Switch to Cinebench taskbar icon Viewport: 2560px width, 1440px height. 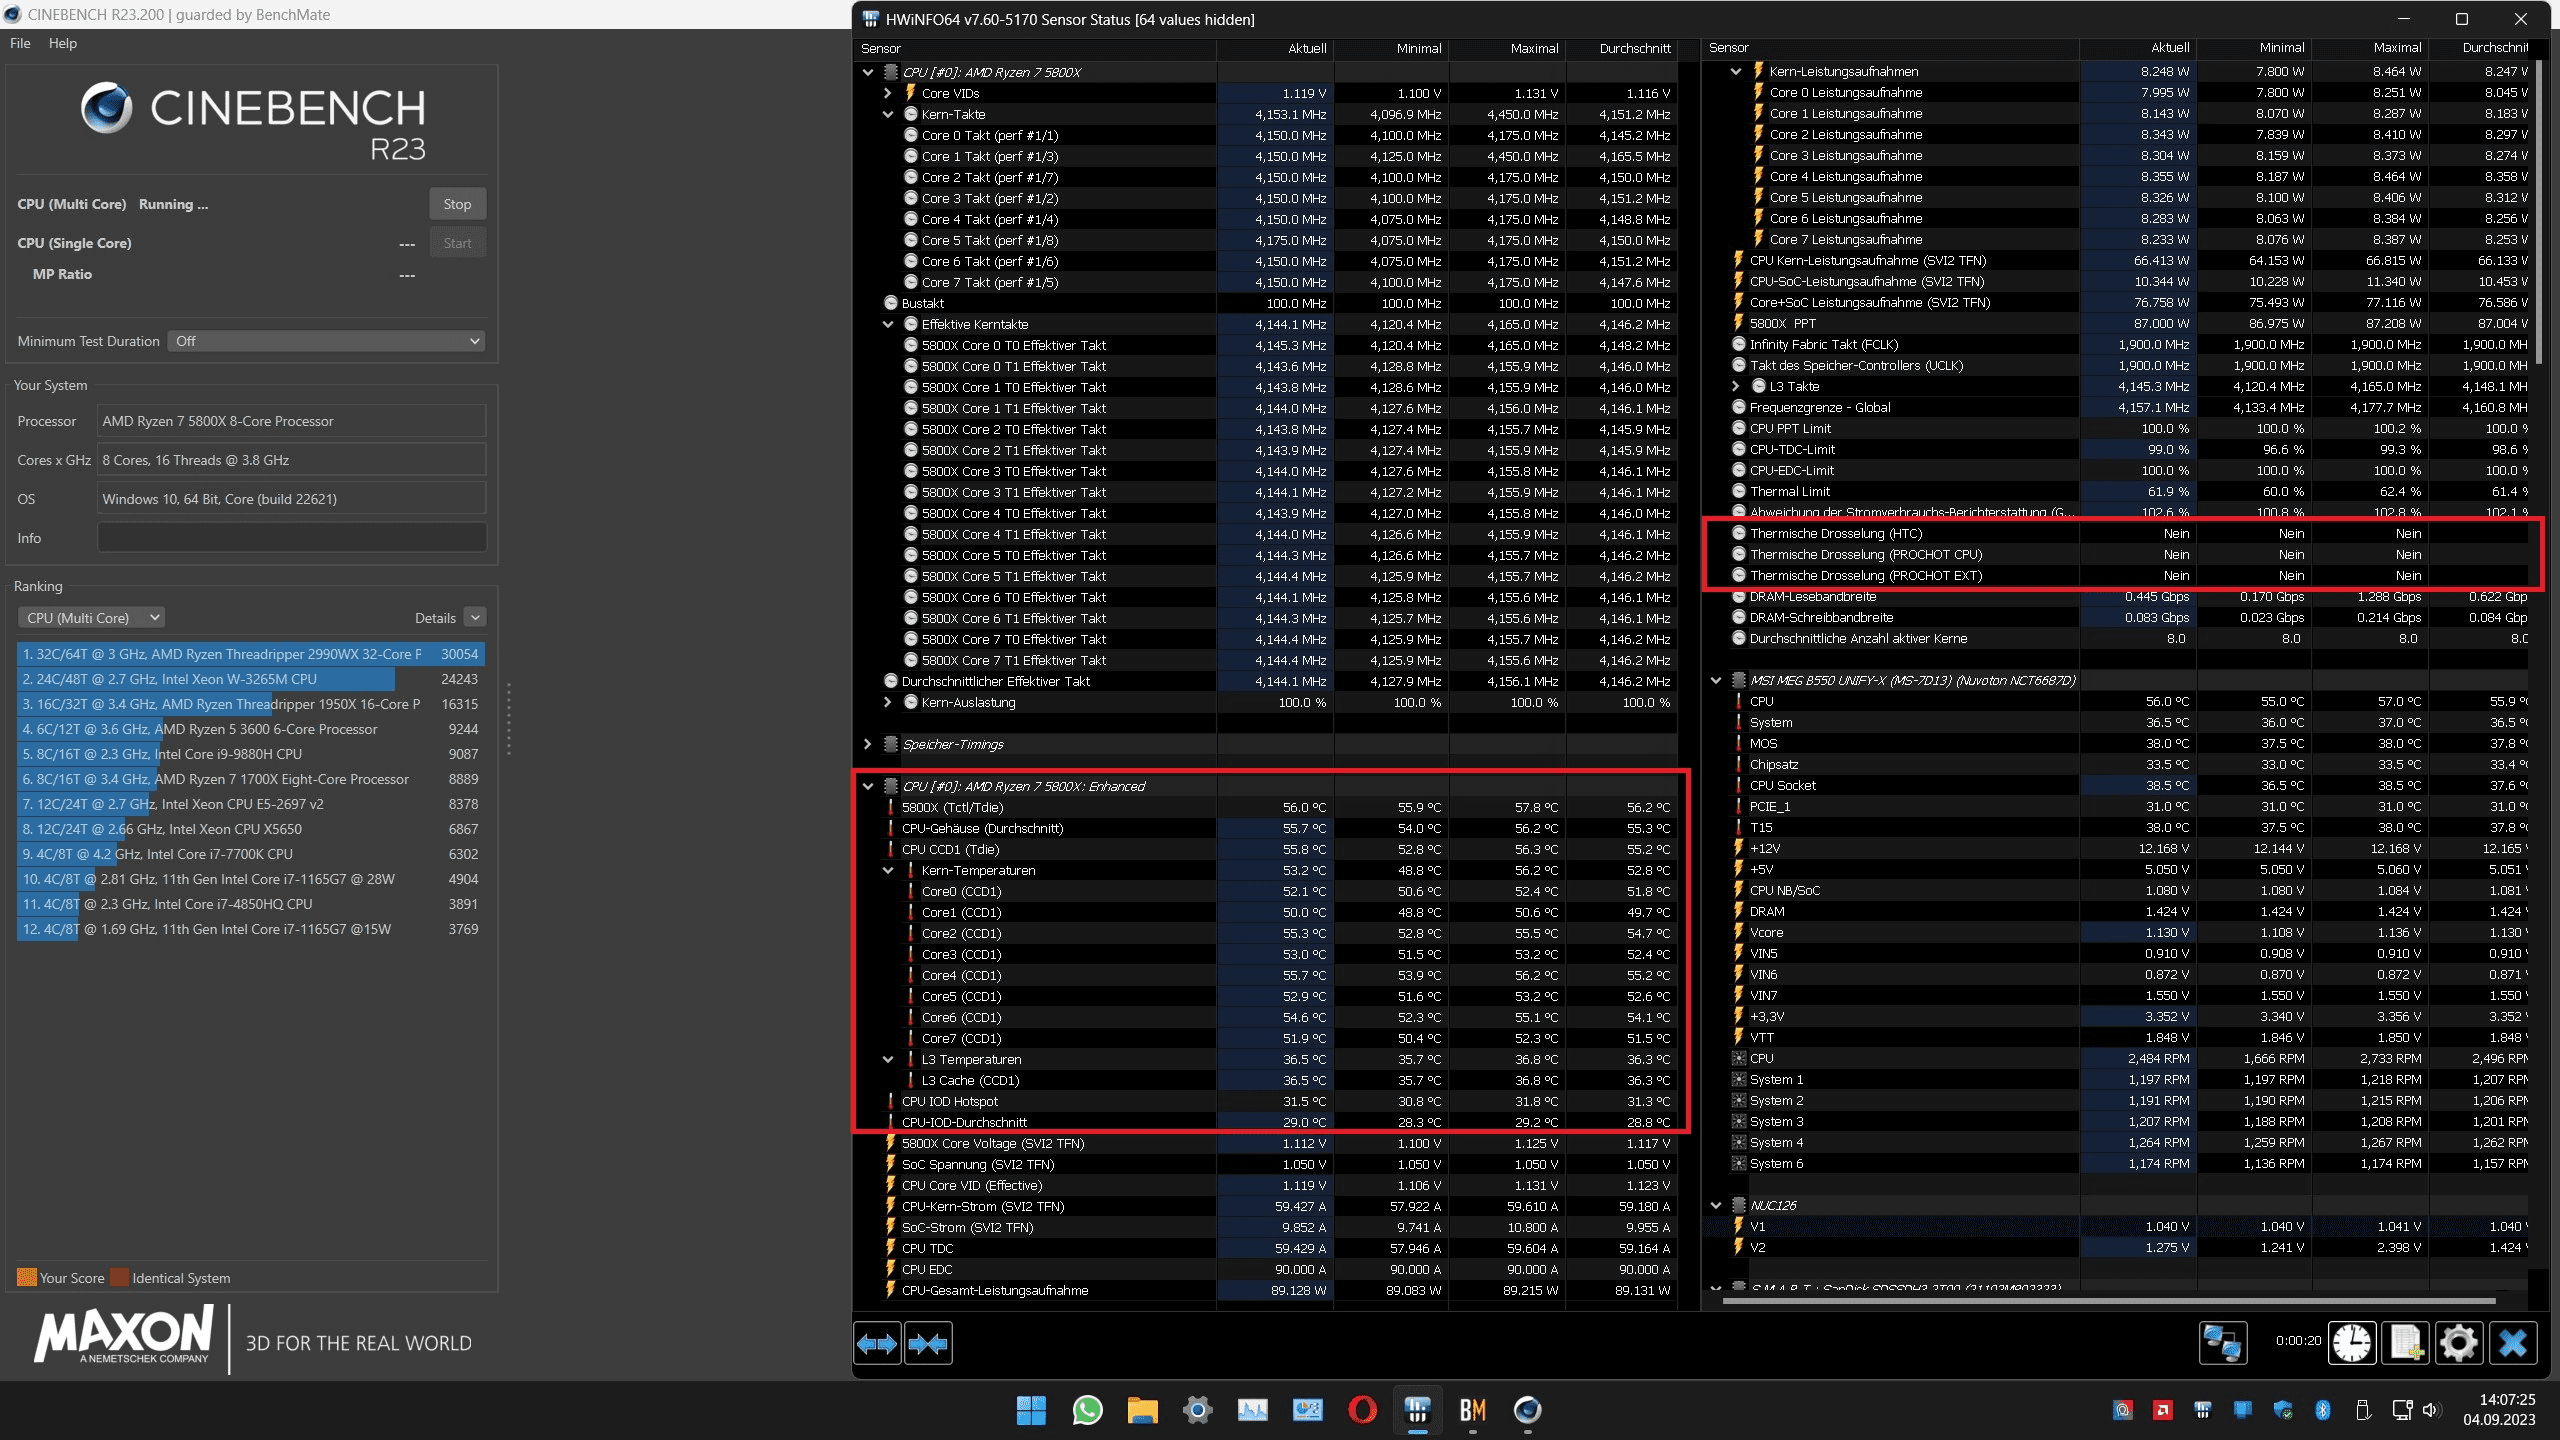click(x=1527, y=1410)
